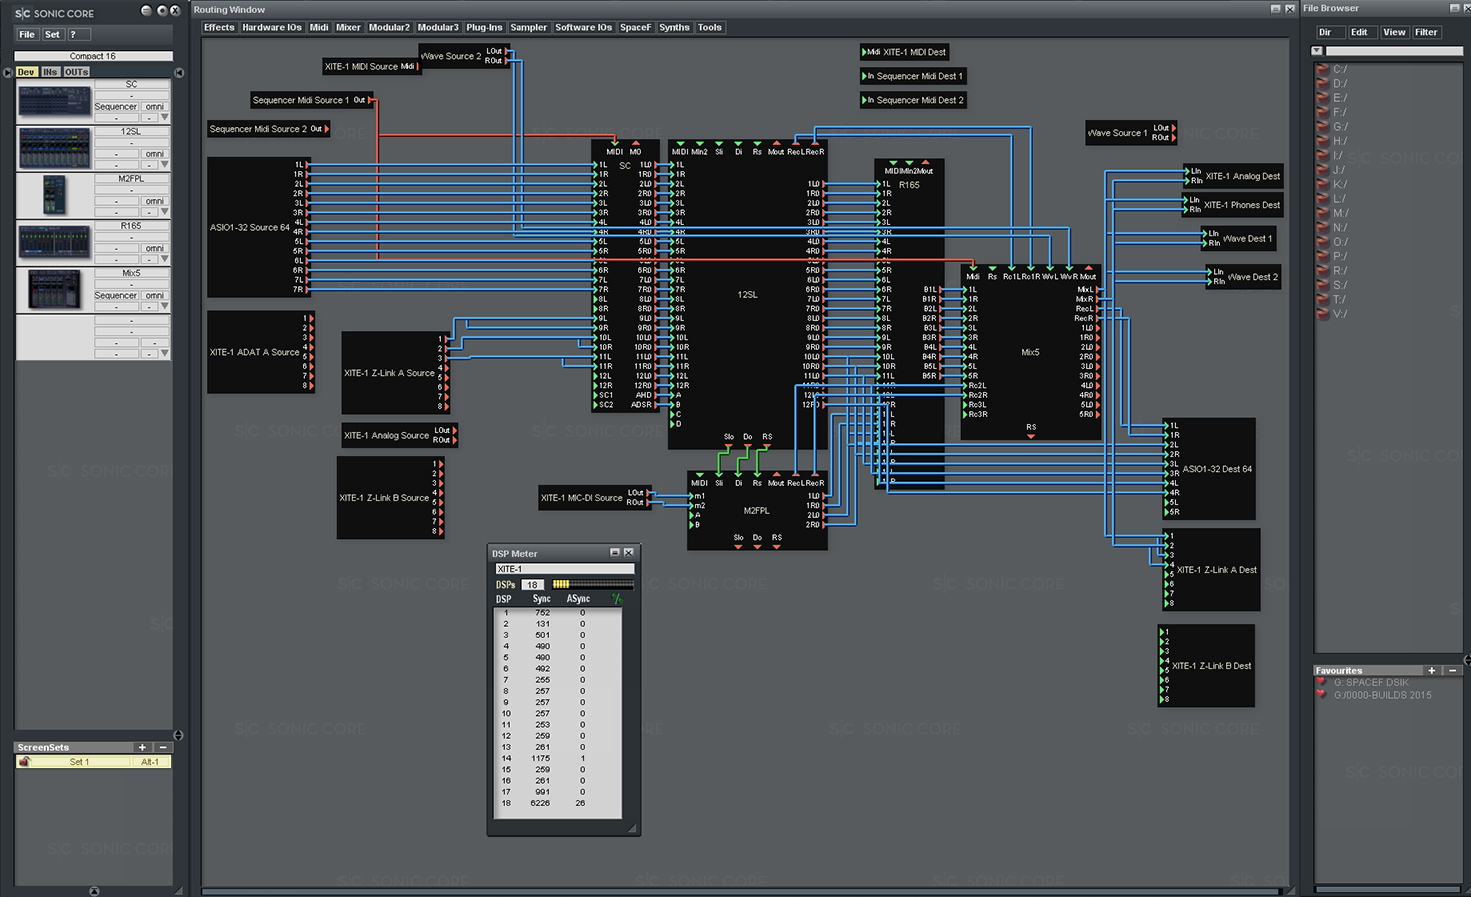Click the View button in File Browser
Image resolution: width=1471 pixels, height=897 pixels.
[x=1394, y=32]
